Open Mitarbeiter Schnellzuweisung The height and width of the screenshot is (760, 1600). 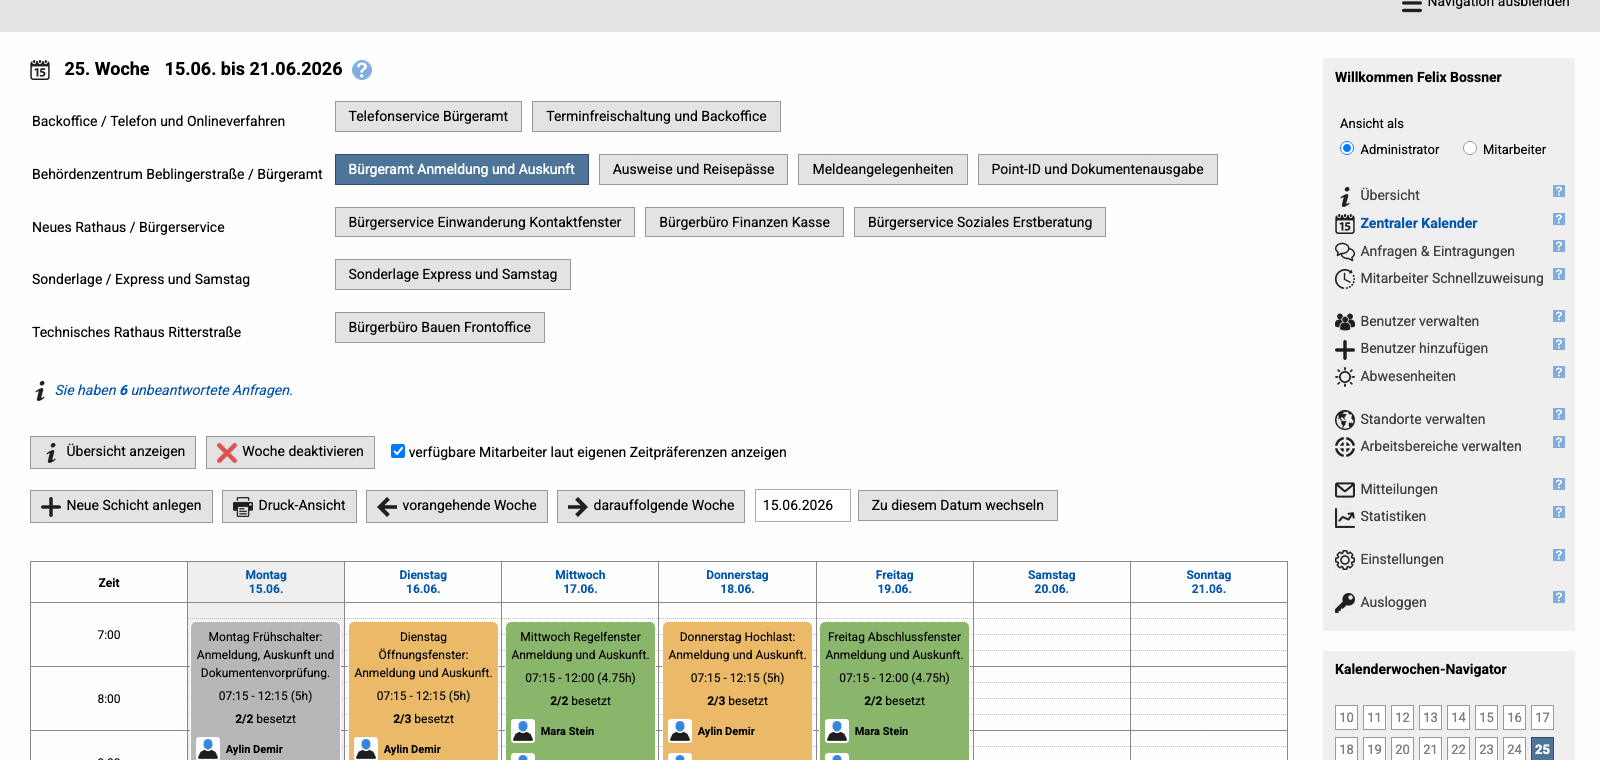tap(1451, 278)
